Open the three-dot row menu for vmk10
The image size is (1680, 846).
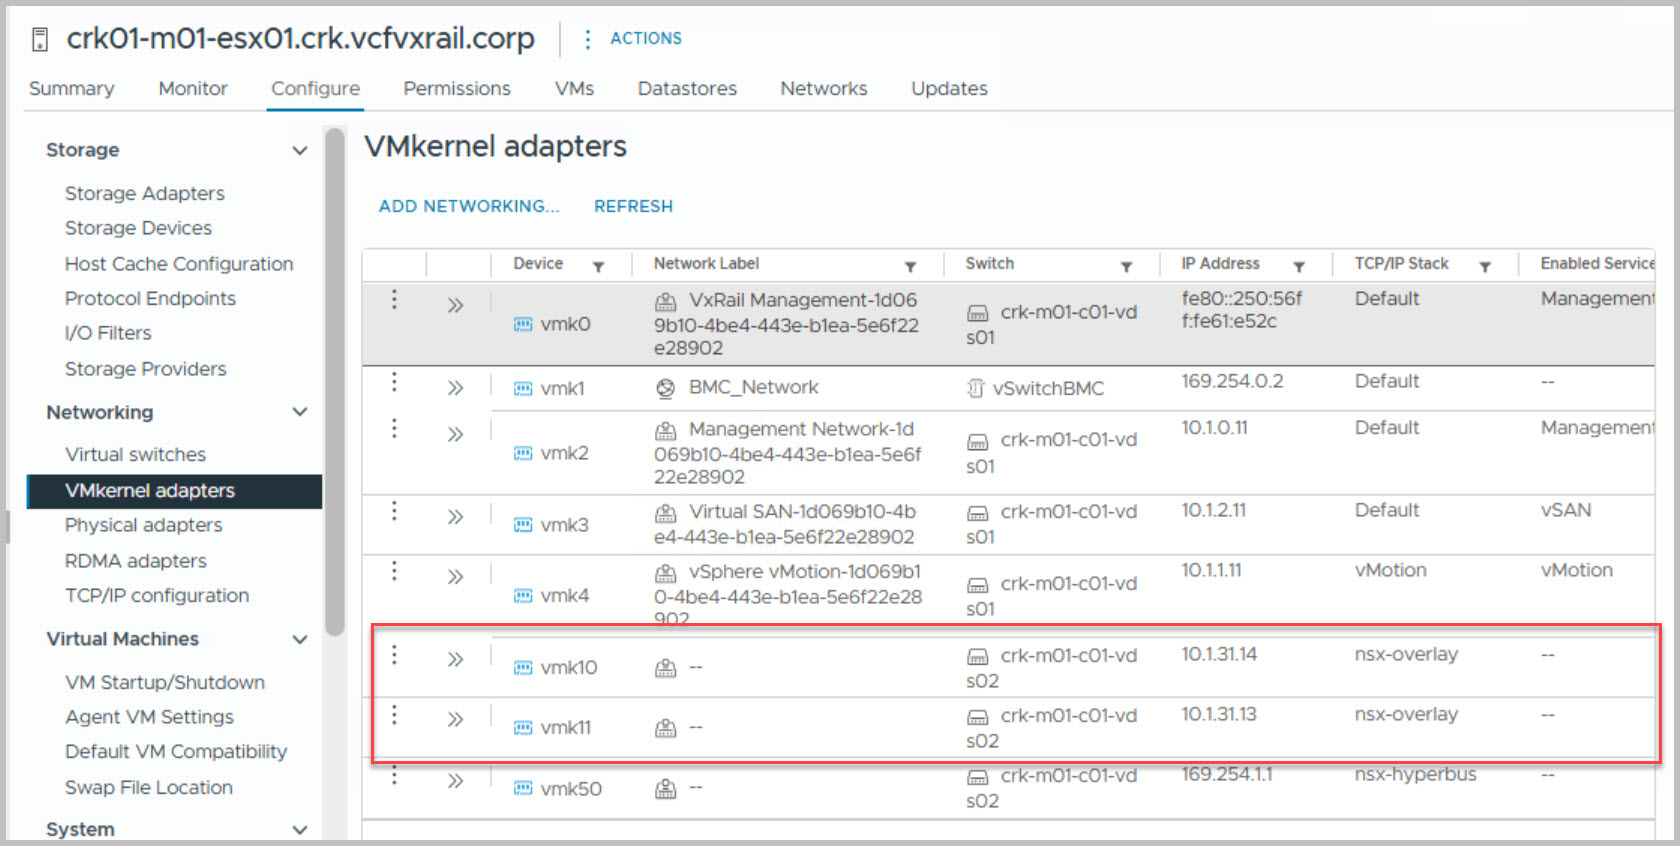(394, 655)
